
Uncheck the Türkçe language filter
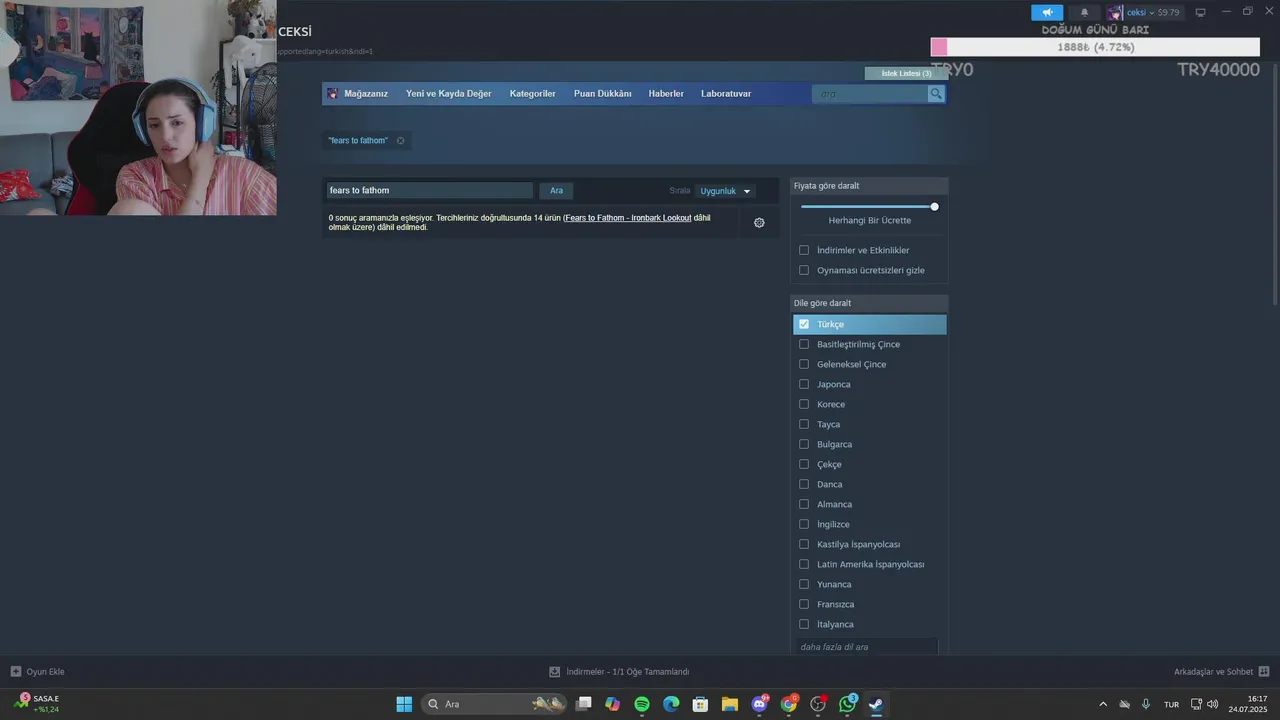point(804,324)
